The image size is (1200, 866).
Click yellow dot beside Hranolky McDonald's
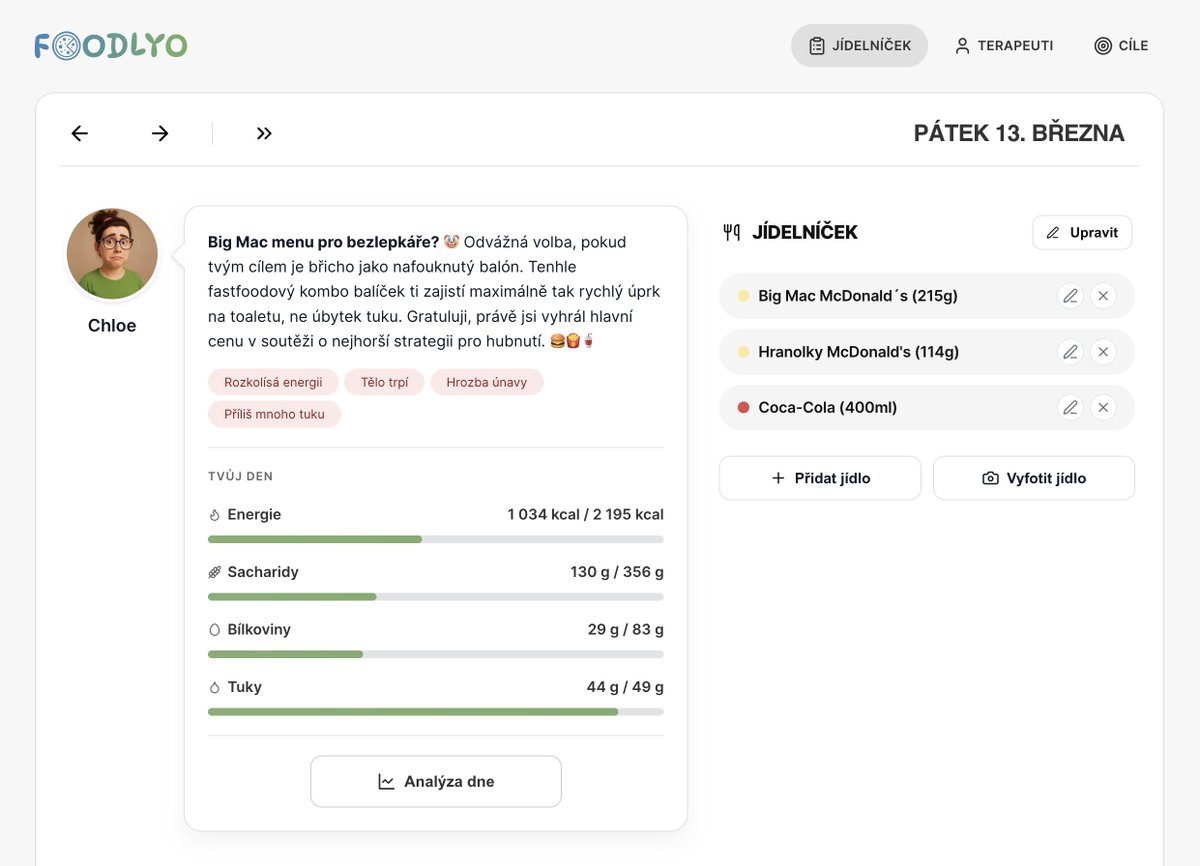coord(743,352)
